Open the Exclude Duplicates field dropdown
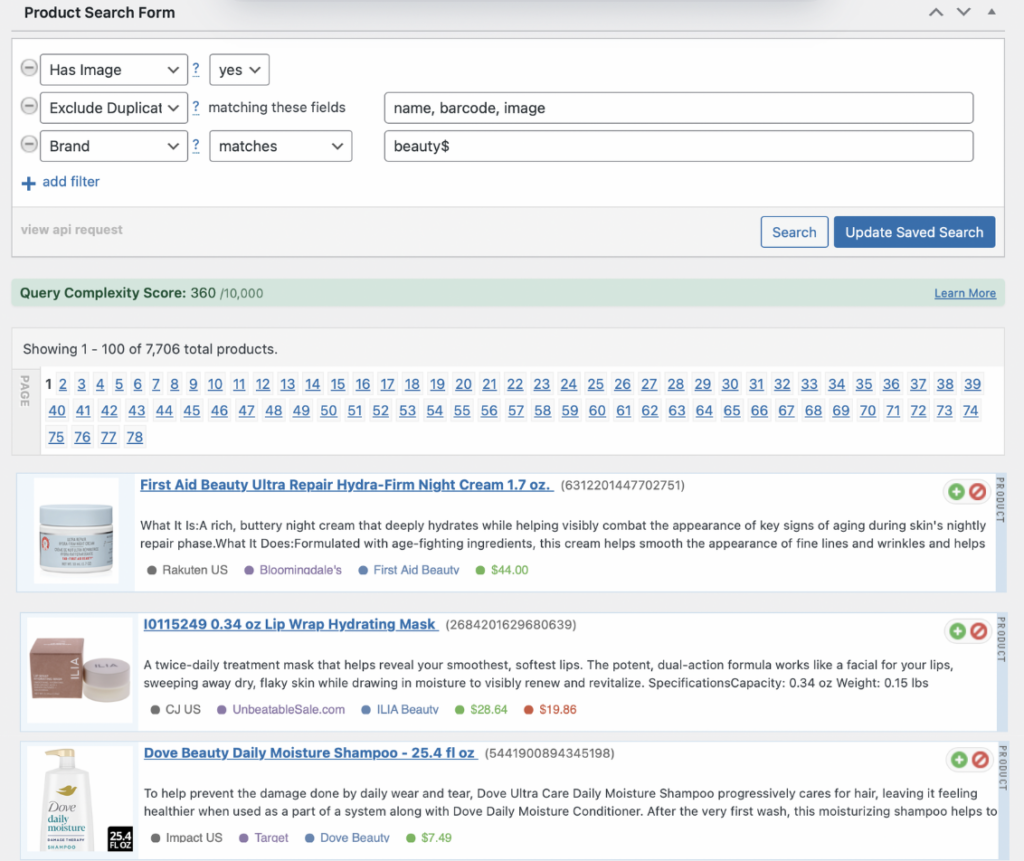Screen dimensions: 1024x861 click(x=114, y=108)
